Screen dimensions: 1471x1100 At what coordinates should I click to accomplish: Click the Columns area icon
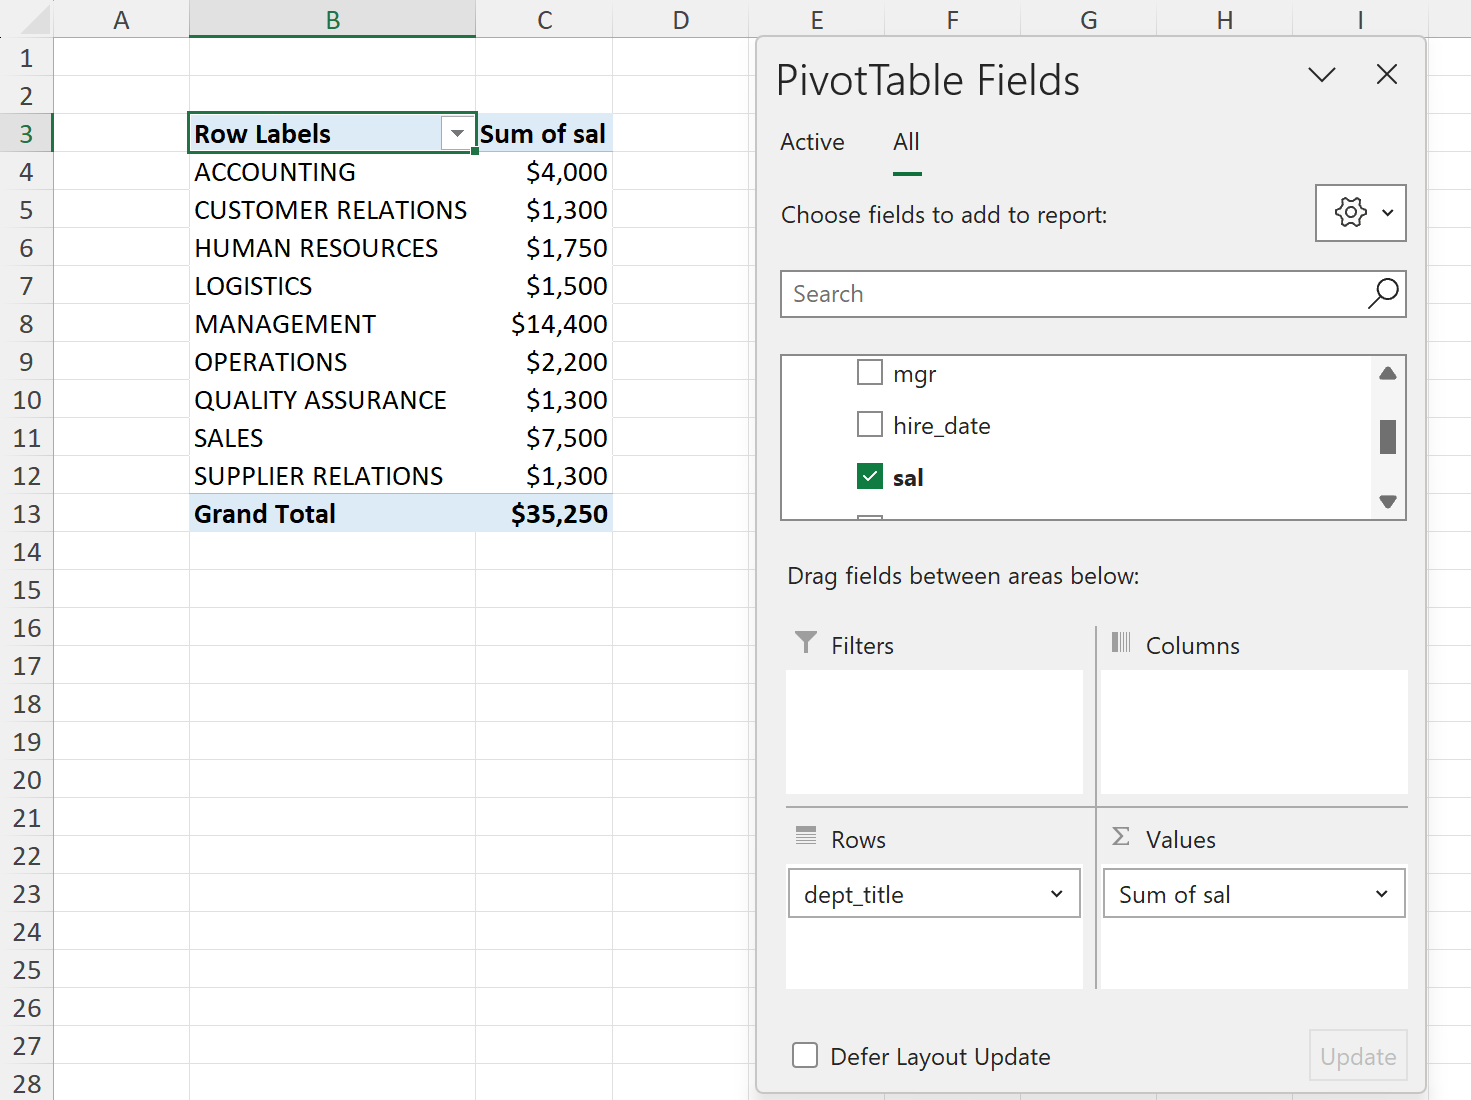1121,644
